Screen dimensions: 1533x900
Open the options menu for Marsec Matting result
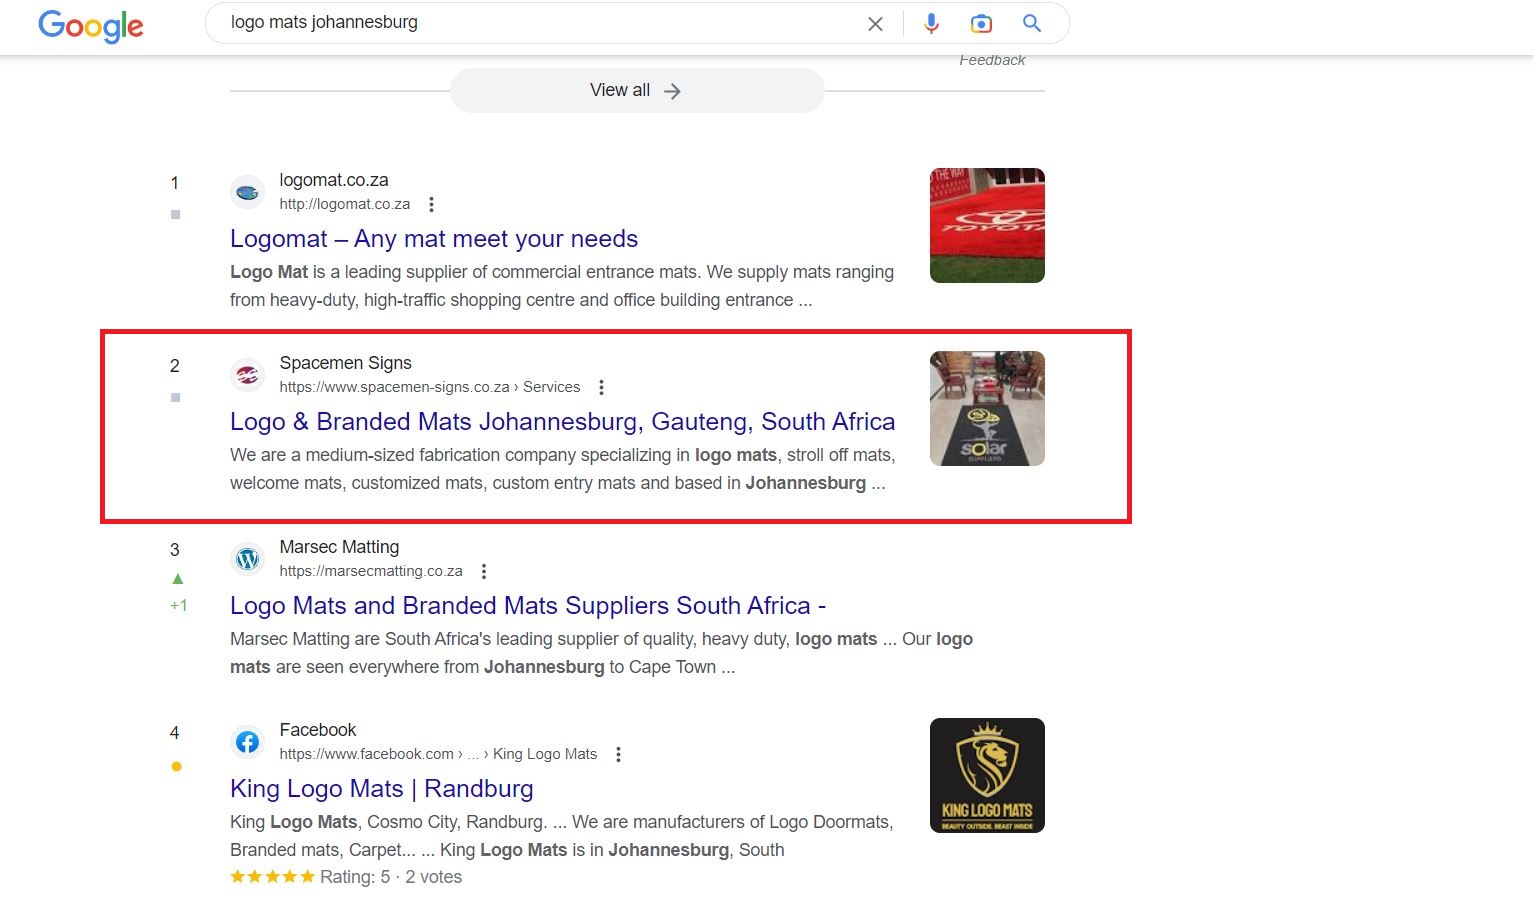pos(483,570)
